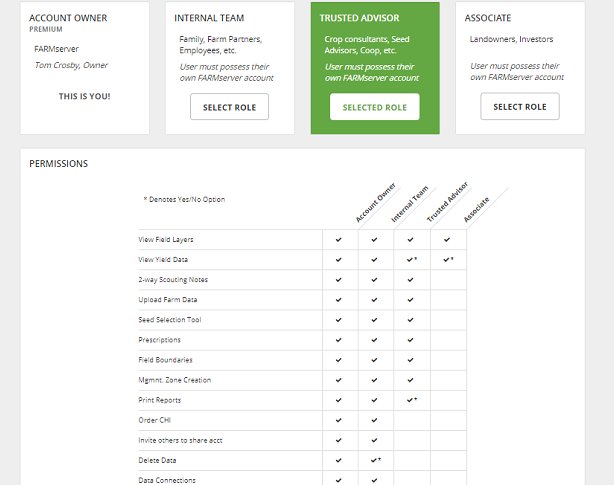Click Account Owner checkmark in View Field Layers row
This screenshot has height=485, width=614.
tap(339, 240)
